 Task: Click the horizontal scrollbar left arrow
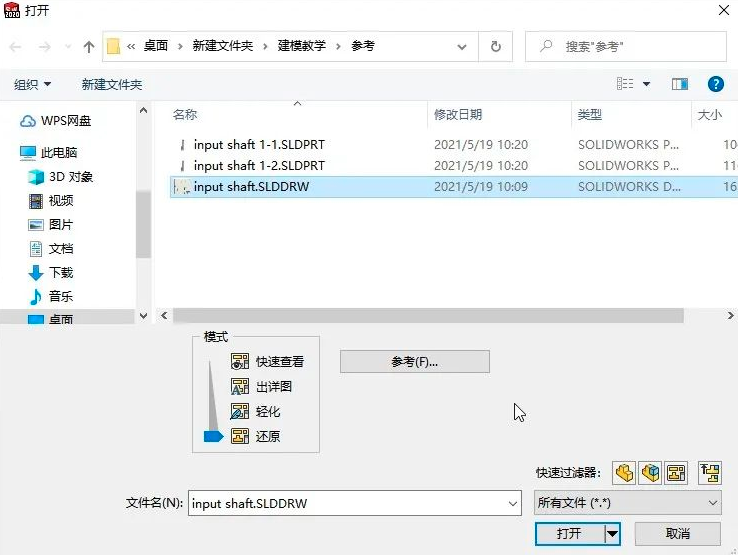click(x=164, y=315)
